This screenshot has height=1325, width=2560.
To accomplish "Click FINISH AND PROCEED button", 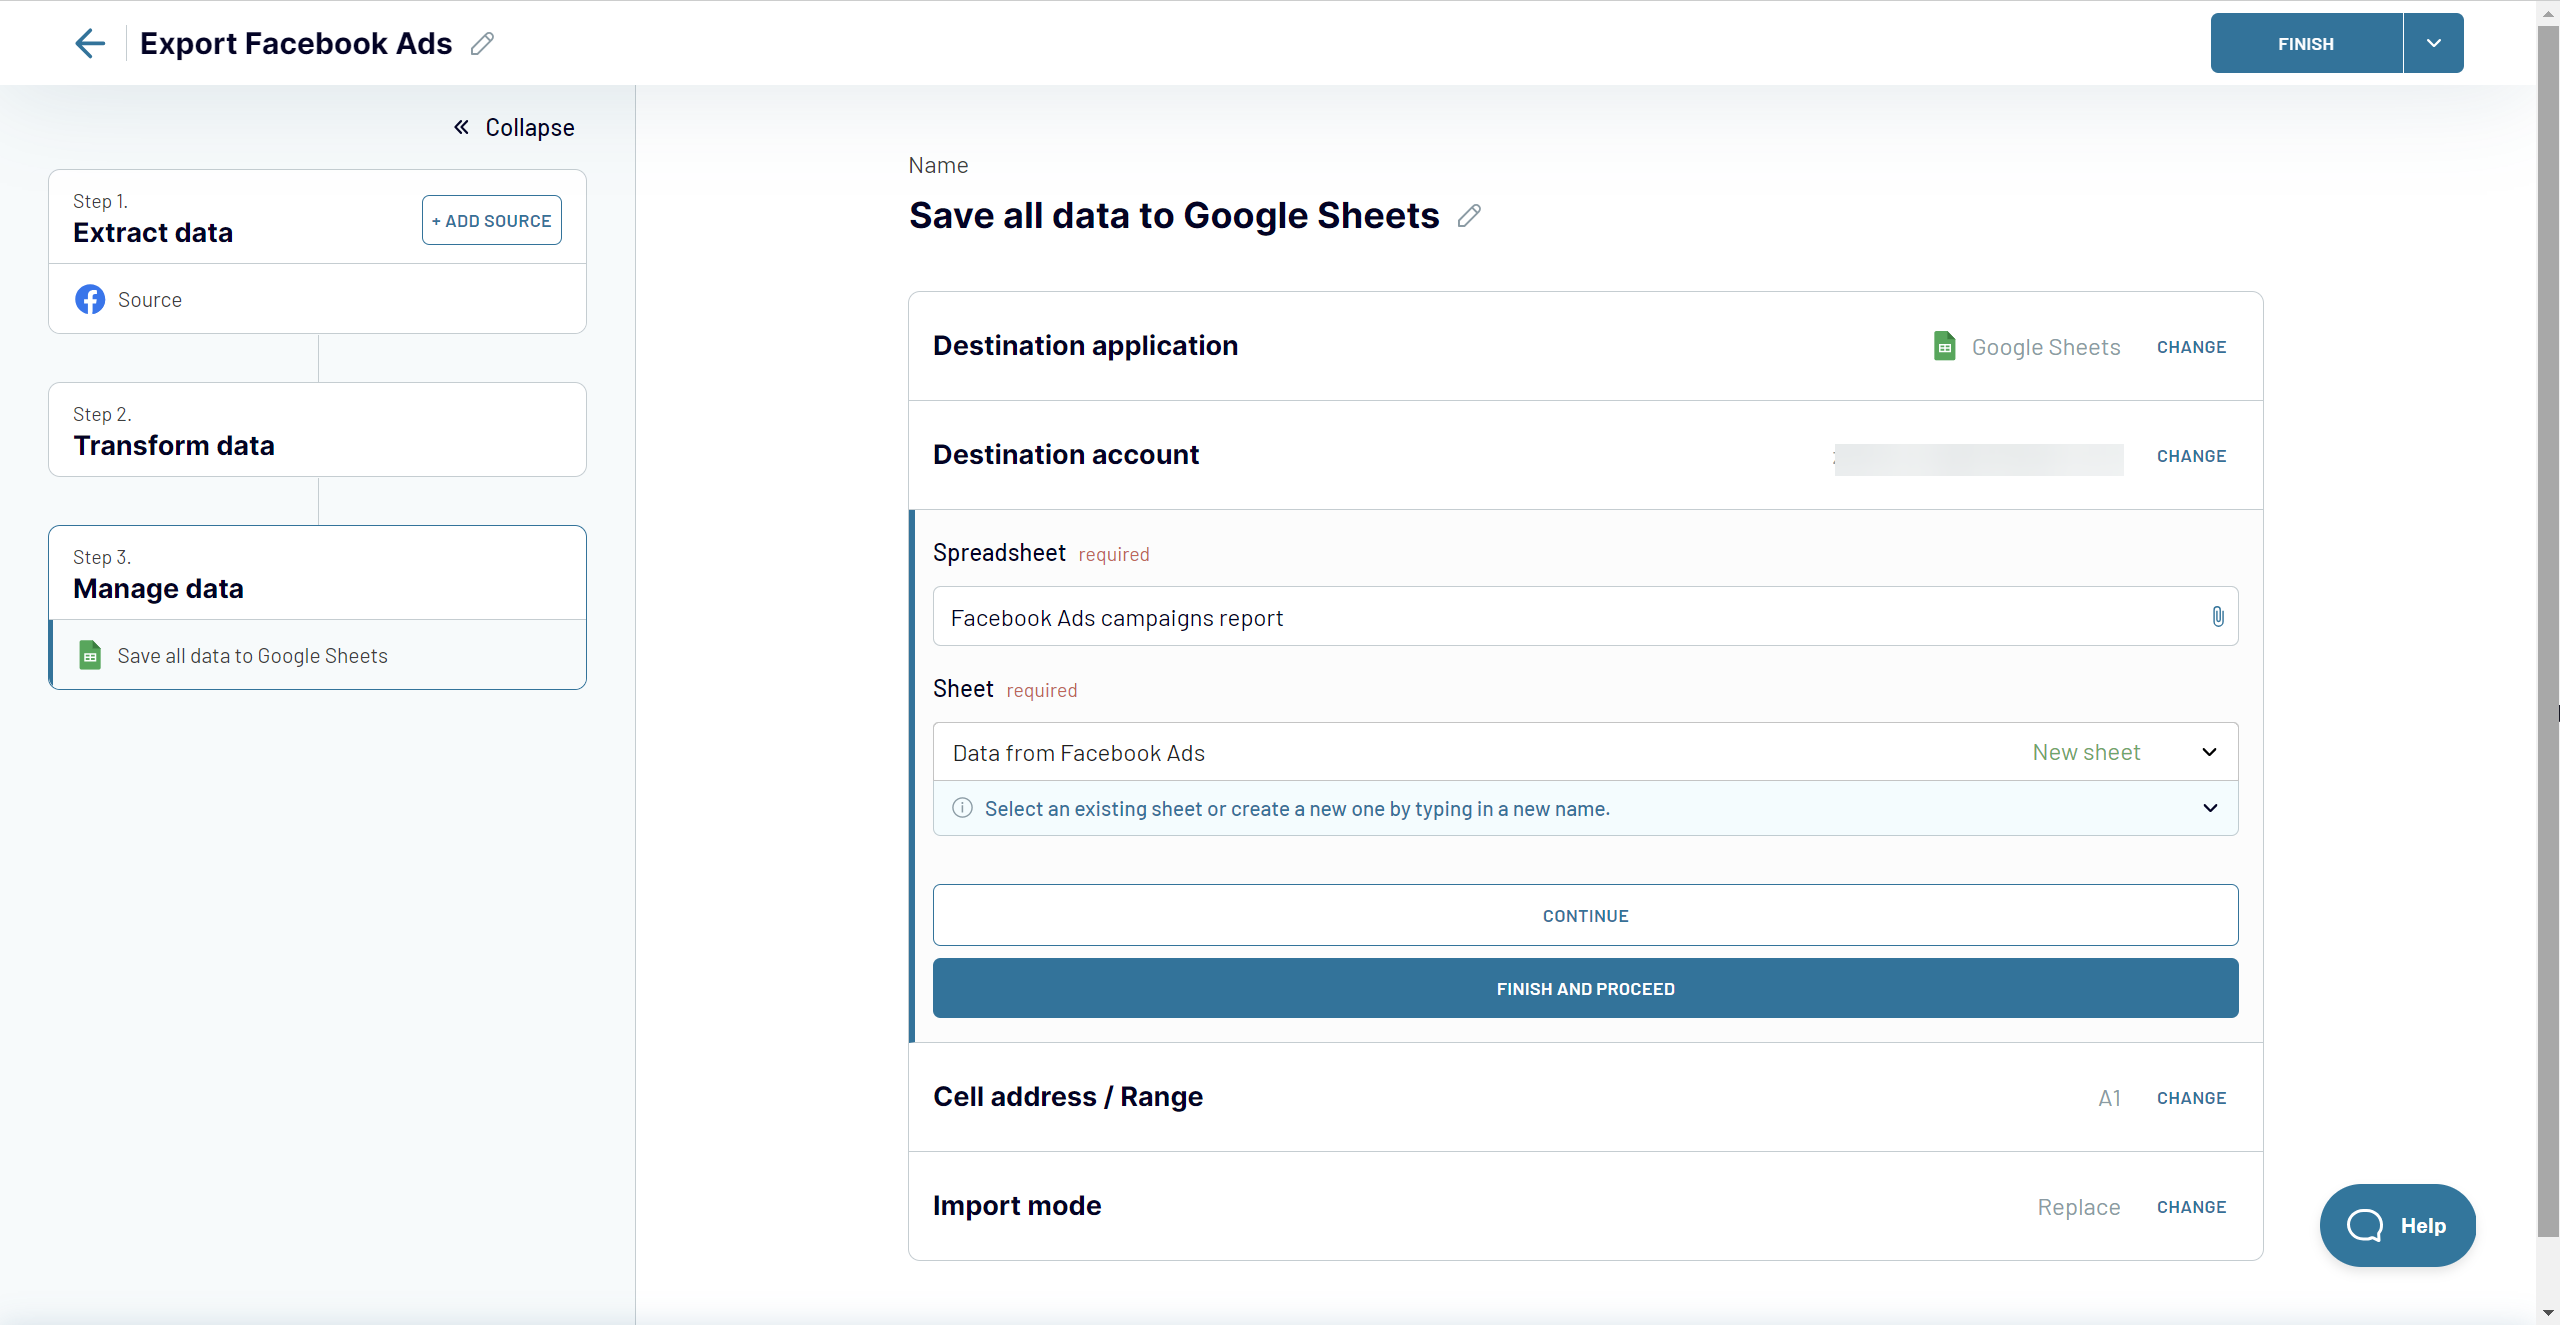I will pos(1585,988).
